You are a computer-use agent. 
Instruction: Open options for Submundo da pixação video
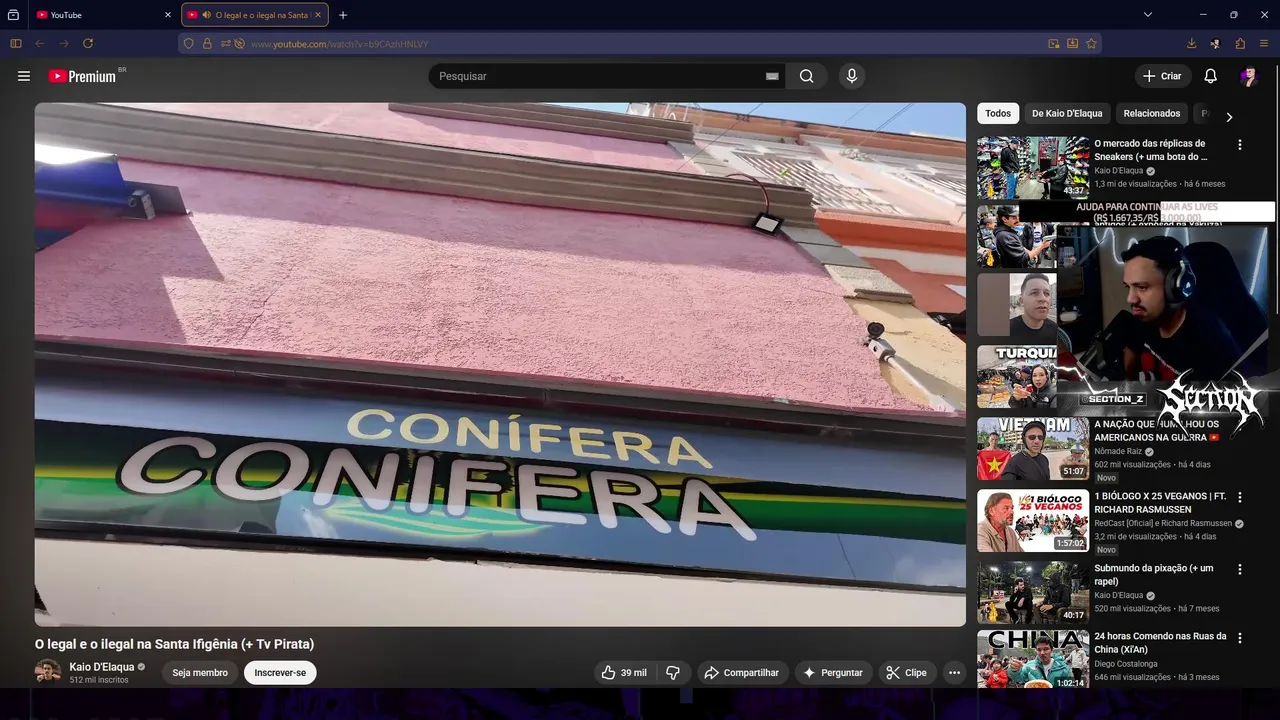1240,569
